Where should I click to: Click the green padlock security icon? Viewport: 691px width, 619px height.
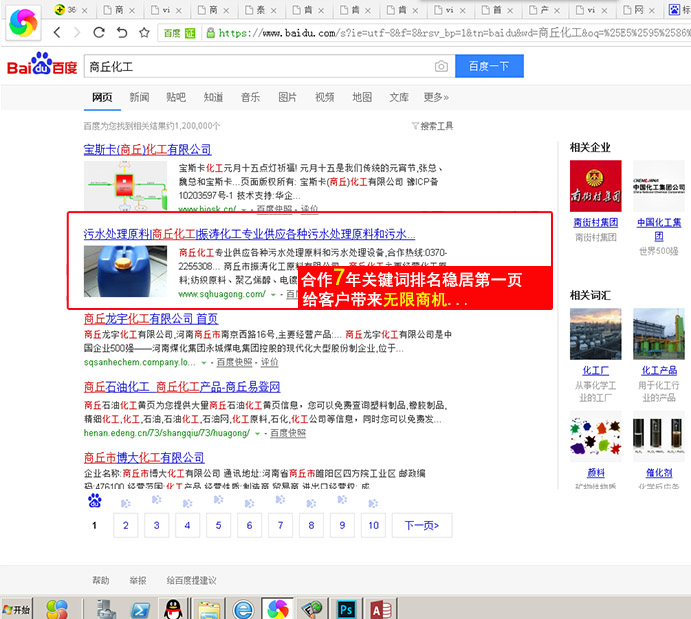coord(211,33)
